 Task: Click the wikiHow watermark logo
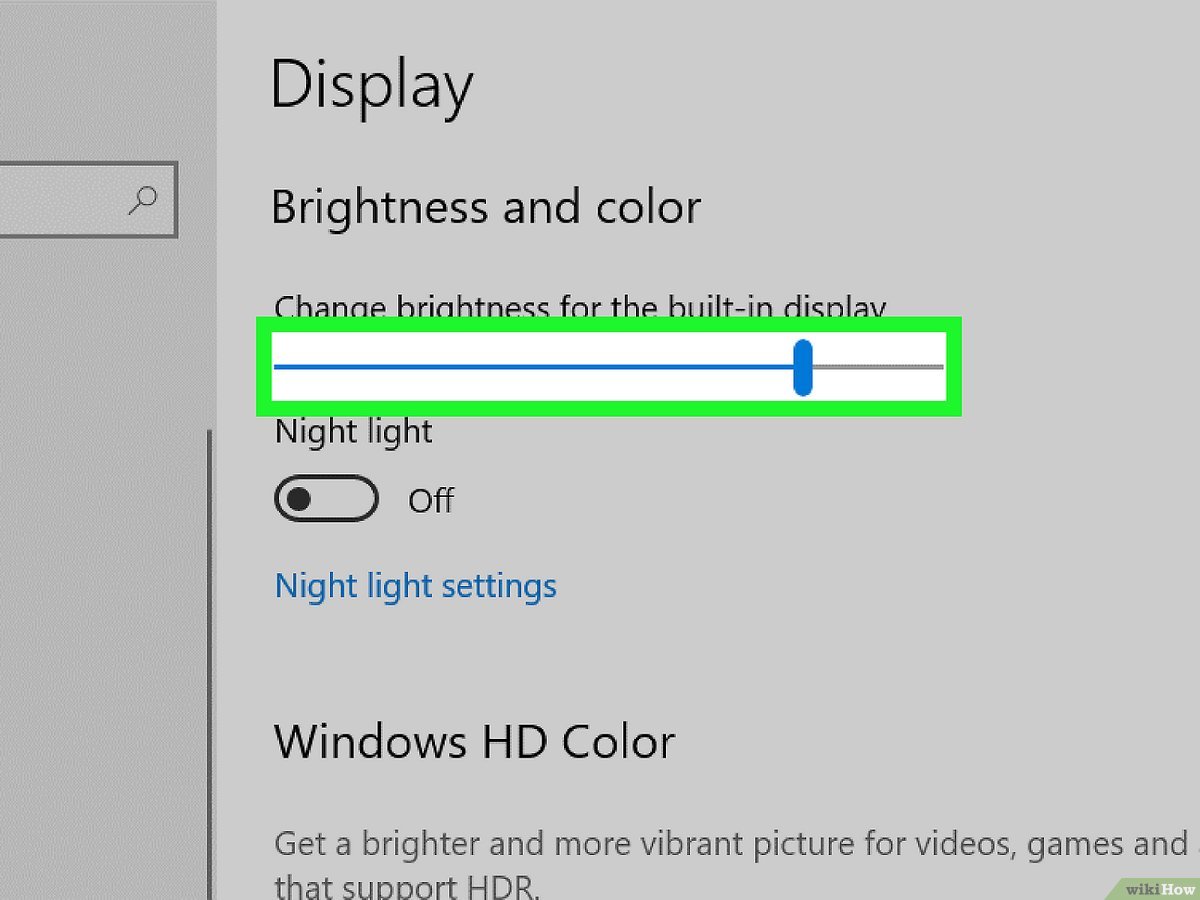click(1158, 888)
